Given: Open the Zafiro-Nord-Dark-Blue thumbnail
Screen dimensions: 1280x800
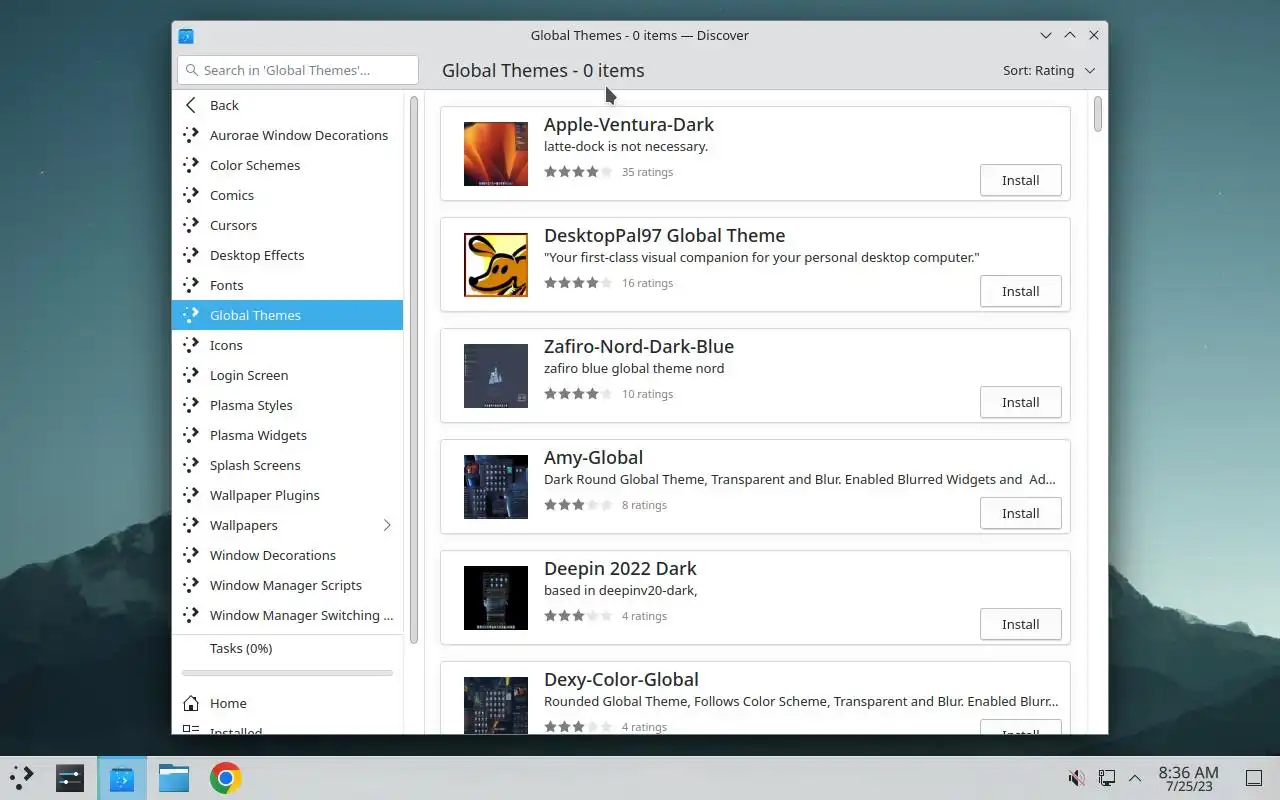Looking at the screenshot, I should (x=496, y=376).
